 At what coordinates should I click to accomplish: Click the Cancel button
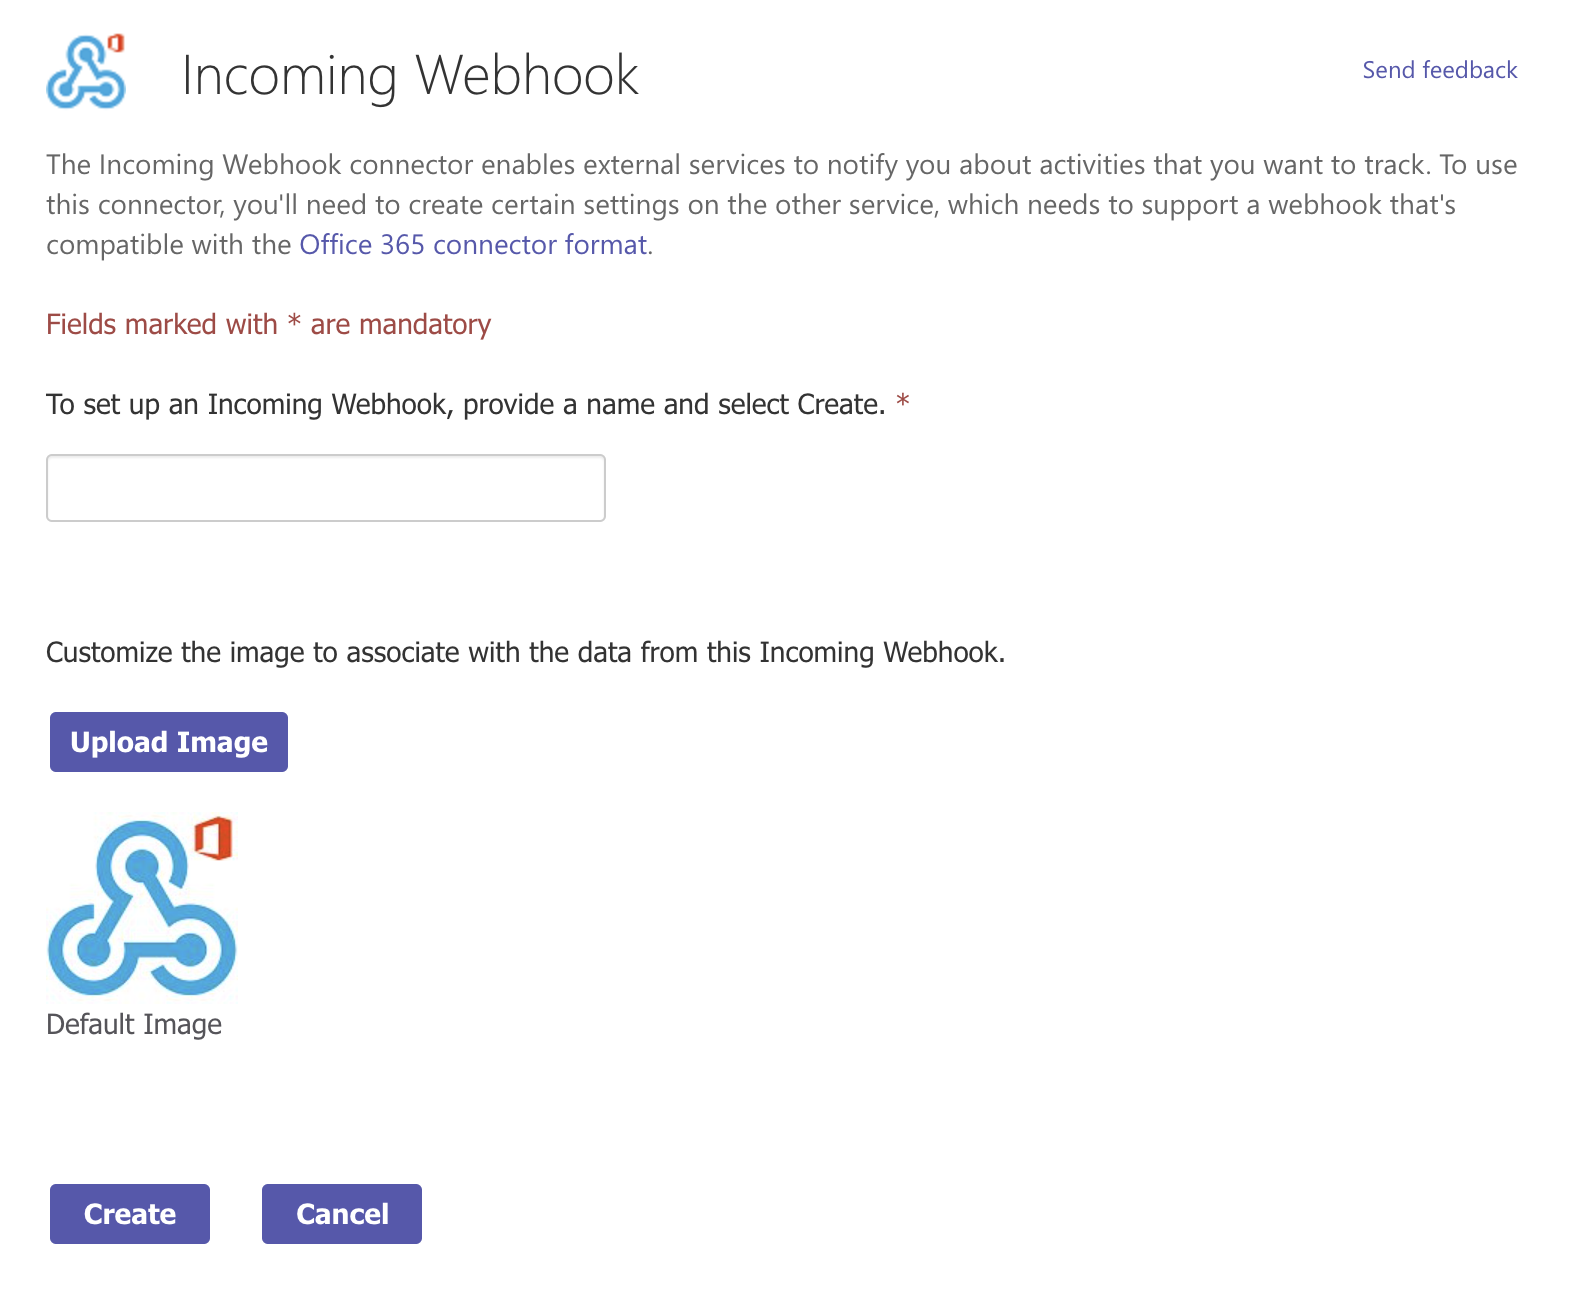tap(341, 1213)
